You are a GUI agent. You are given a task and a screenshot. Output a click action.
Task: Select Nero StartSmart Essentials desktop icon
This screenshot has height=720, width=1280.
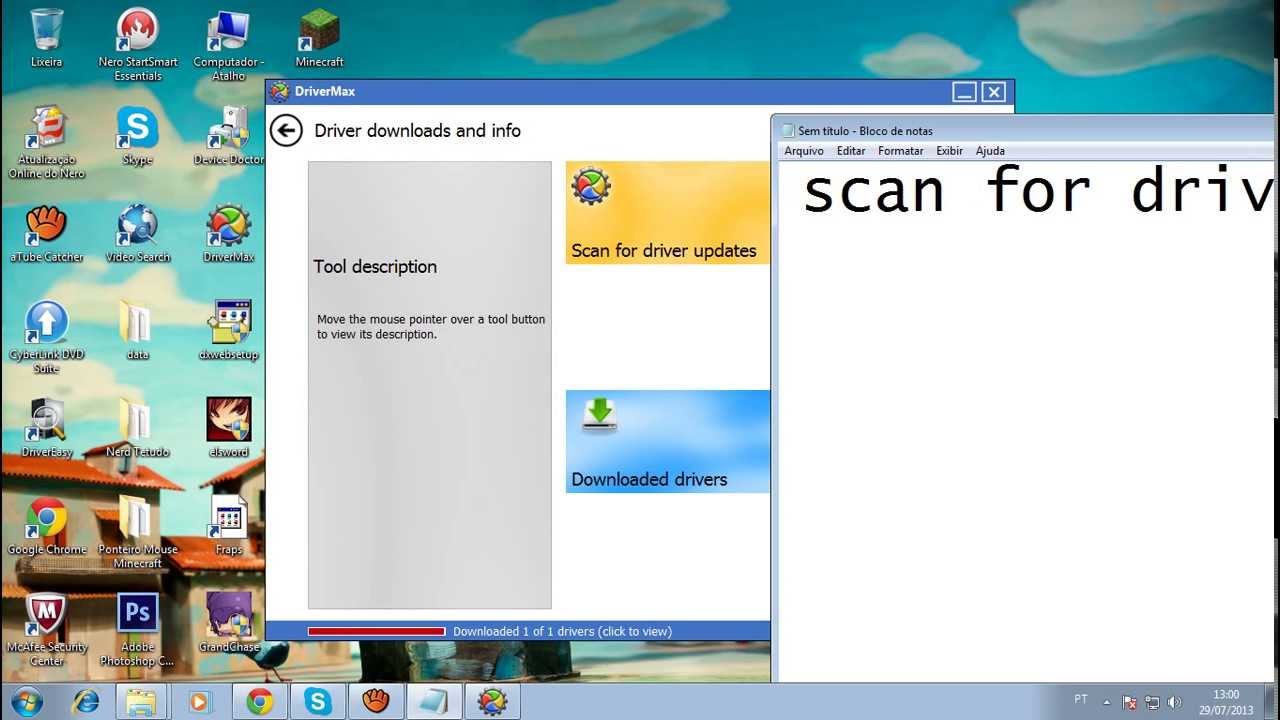click(x=138, y=45)
